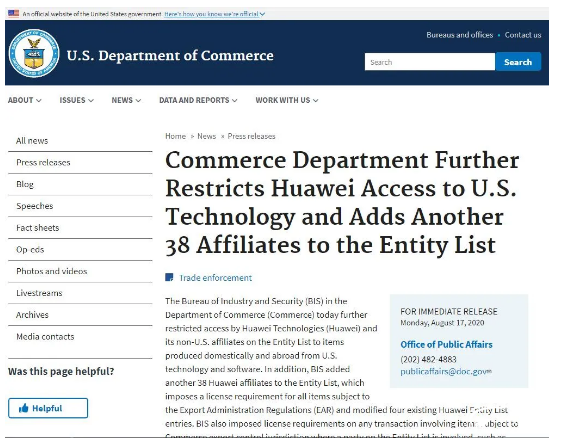Open the ISSUES dropdown menu
563x439 pixels.
[76, 100]
